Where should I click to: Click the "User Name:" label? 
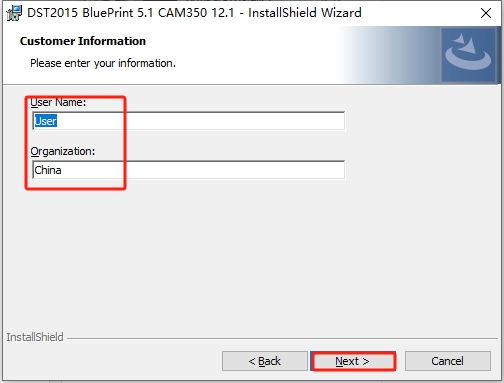pos(58,102)
